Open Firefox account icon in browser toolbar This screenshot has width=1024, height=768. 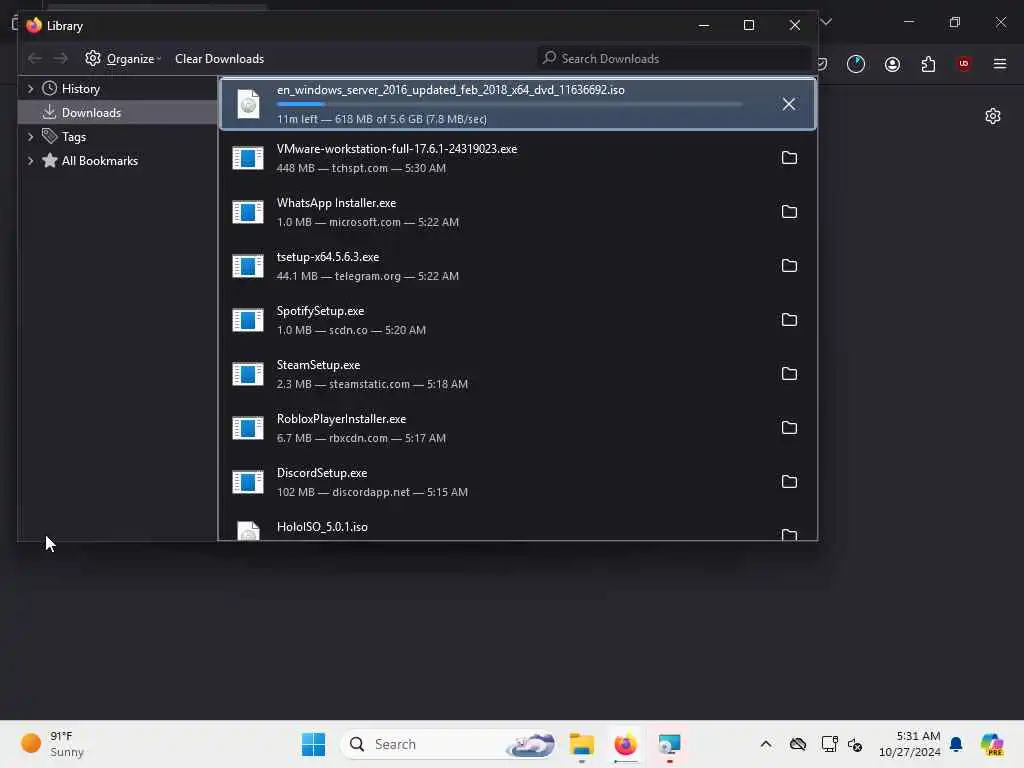(892, 64)
